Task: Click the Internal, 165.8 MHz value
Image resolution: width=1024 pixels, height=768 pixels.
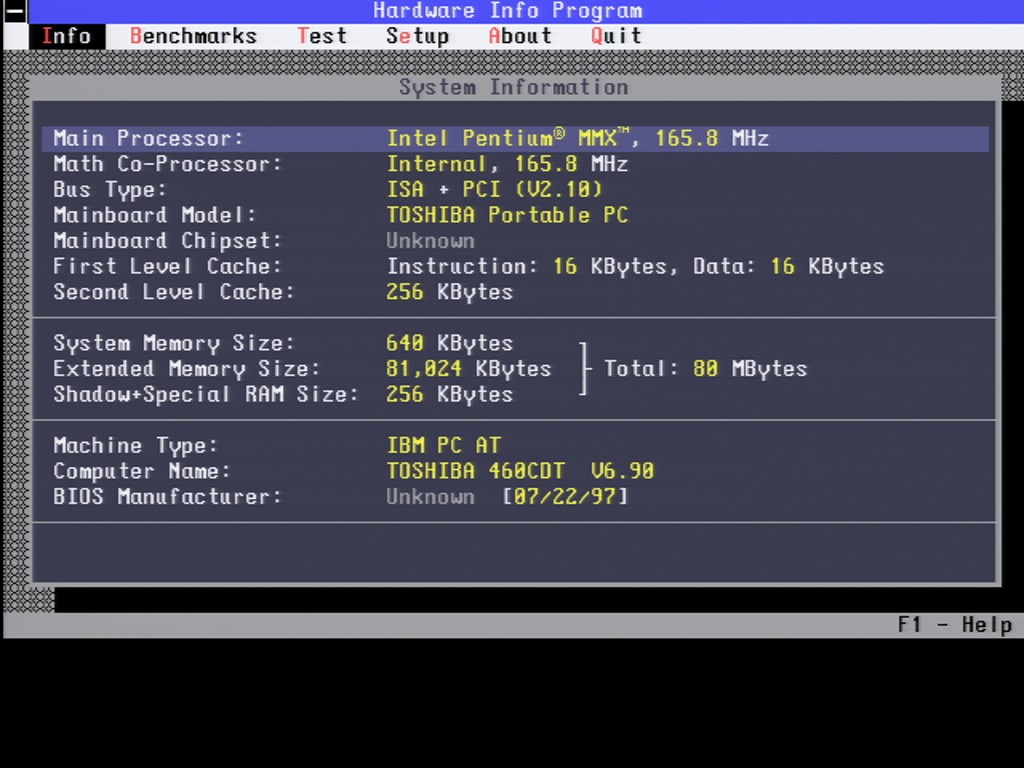Action: (507, 164)
